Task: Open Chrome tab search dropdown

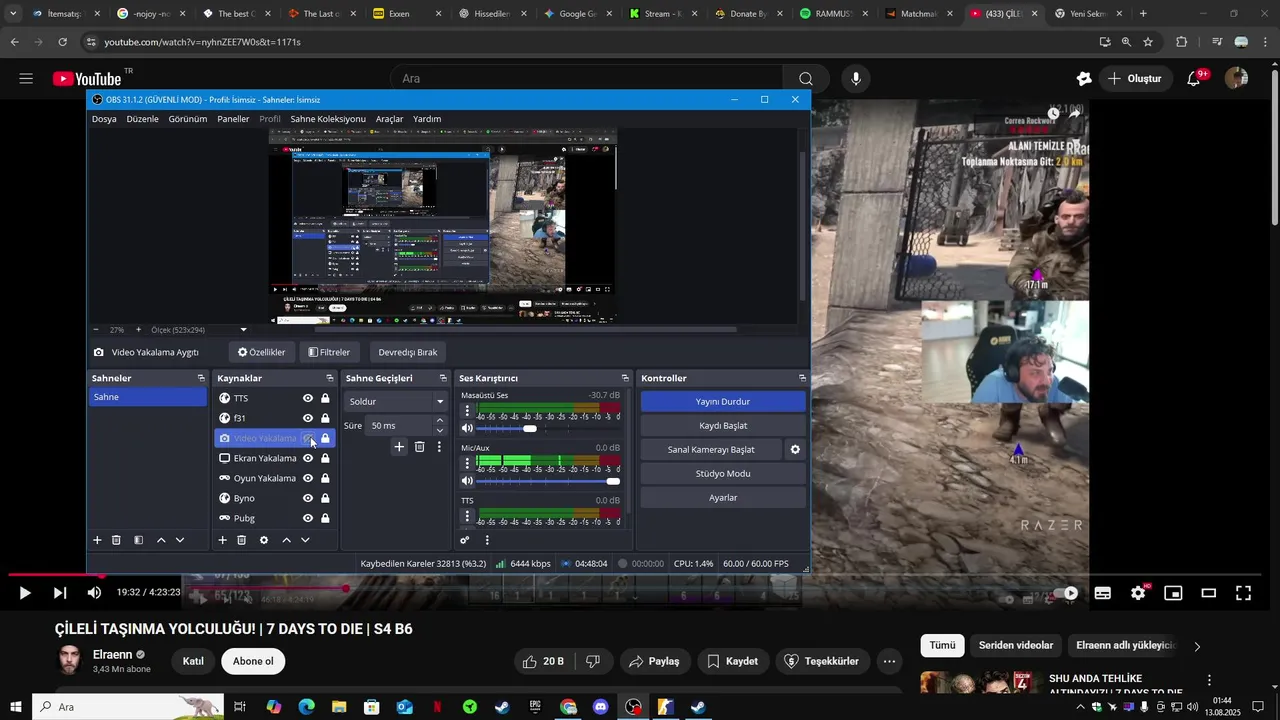Action: click(13, 14)
